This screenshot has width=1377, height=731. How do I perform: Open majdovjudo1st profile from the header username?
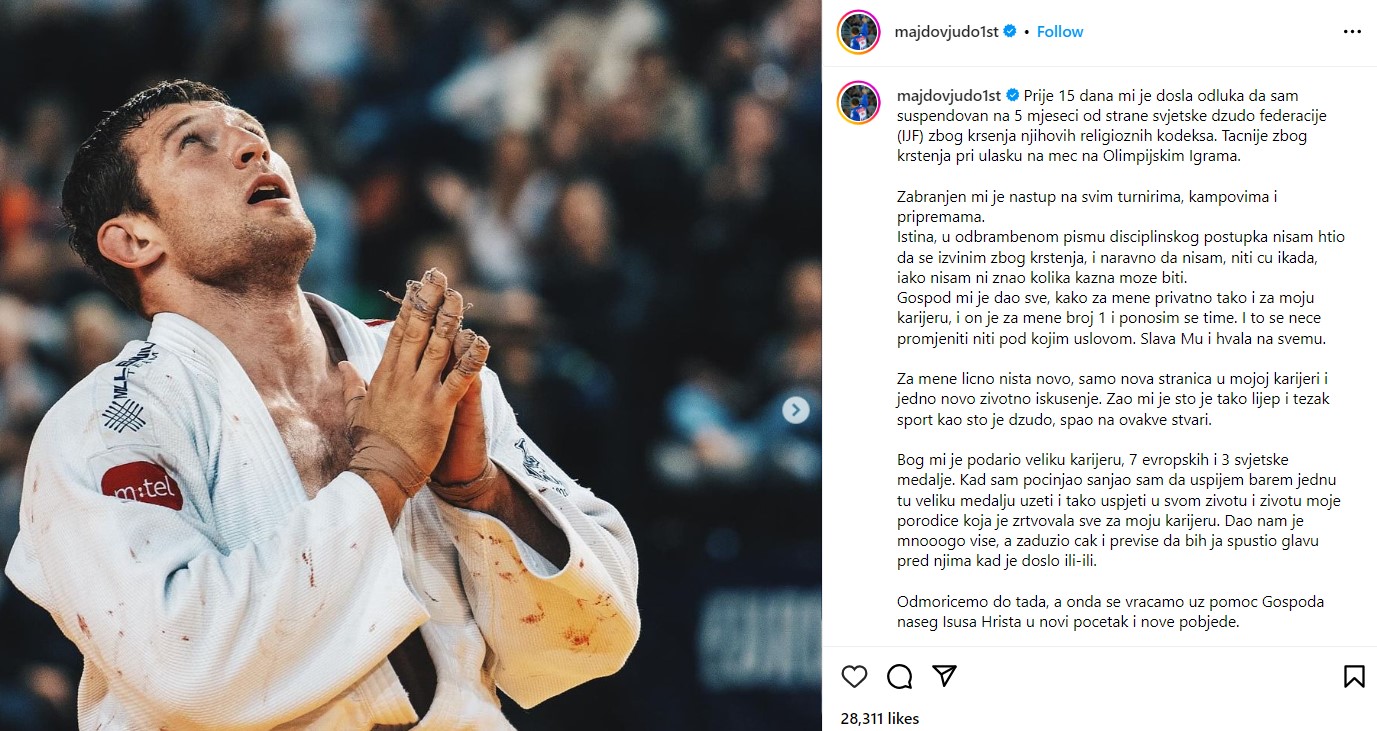(943, 32)
